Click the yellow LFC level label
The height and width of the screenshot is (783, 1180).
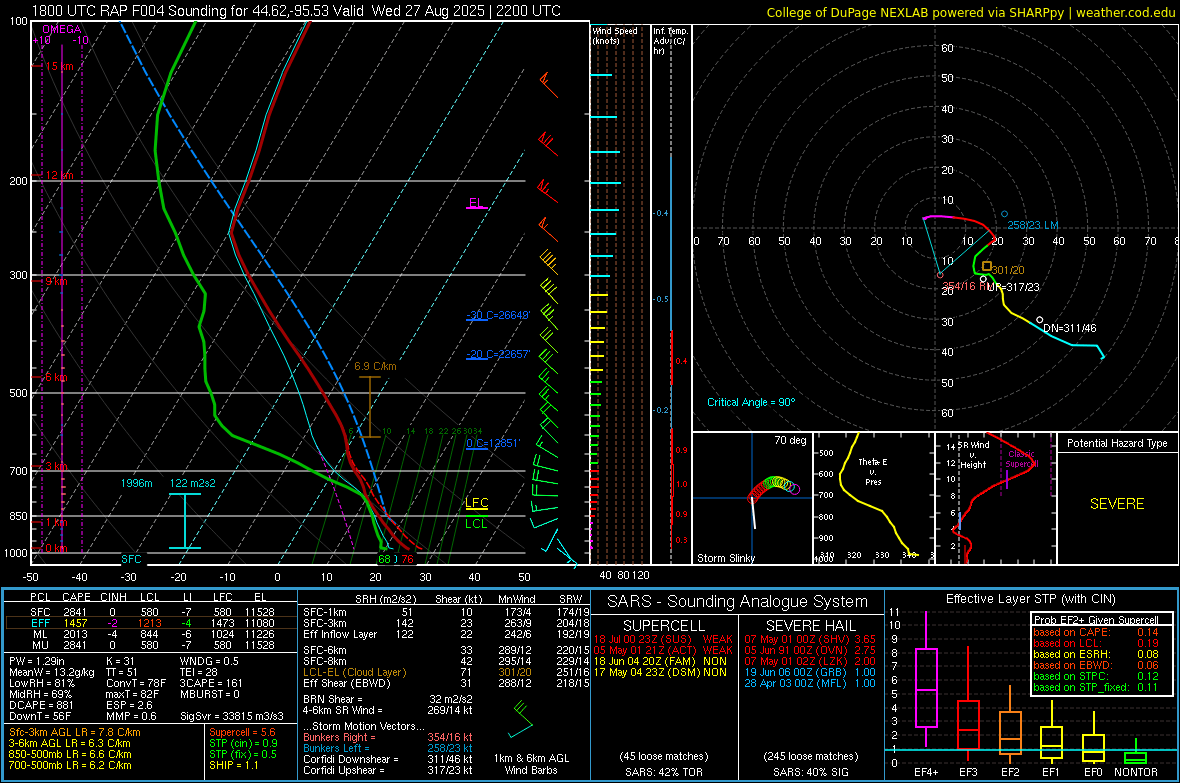pyautogui.click(x=476, y=502)
